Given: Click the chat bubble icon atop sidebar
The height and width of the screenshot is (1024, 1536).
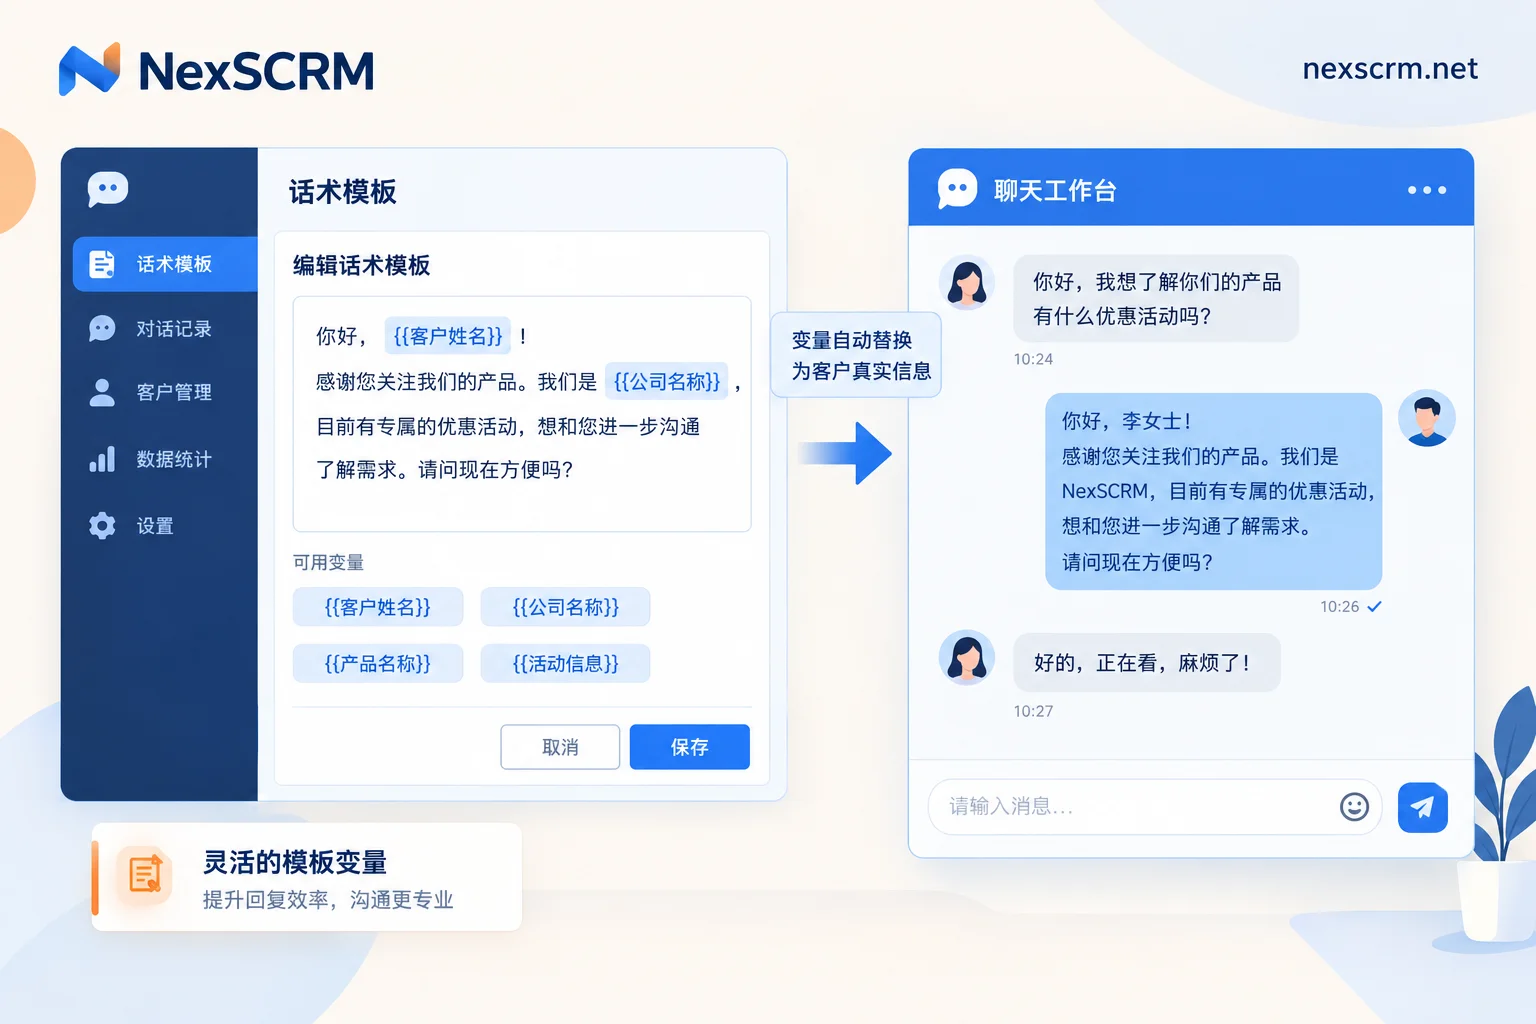Looking at the screenshot, I should pos(108,188).
